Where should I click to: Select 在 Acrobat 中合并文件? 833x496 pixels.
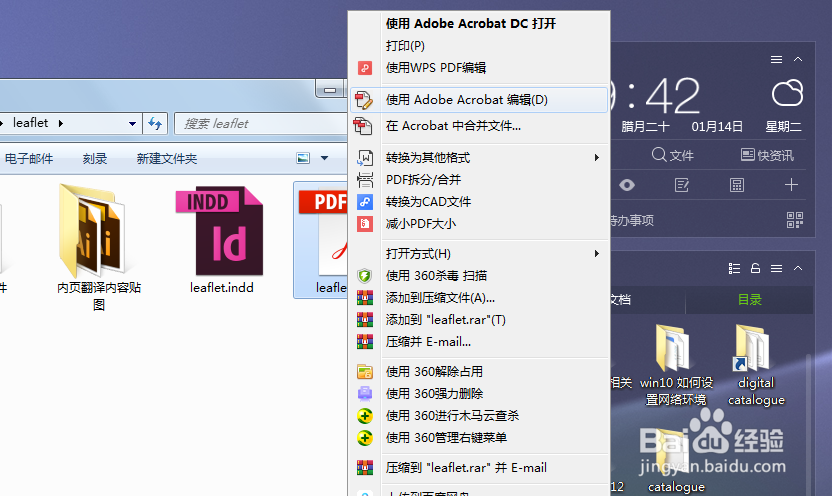click(x=453, y=126)
